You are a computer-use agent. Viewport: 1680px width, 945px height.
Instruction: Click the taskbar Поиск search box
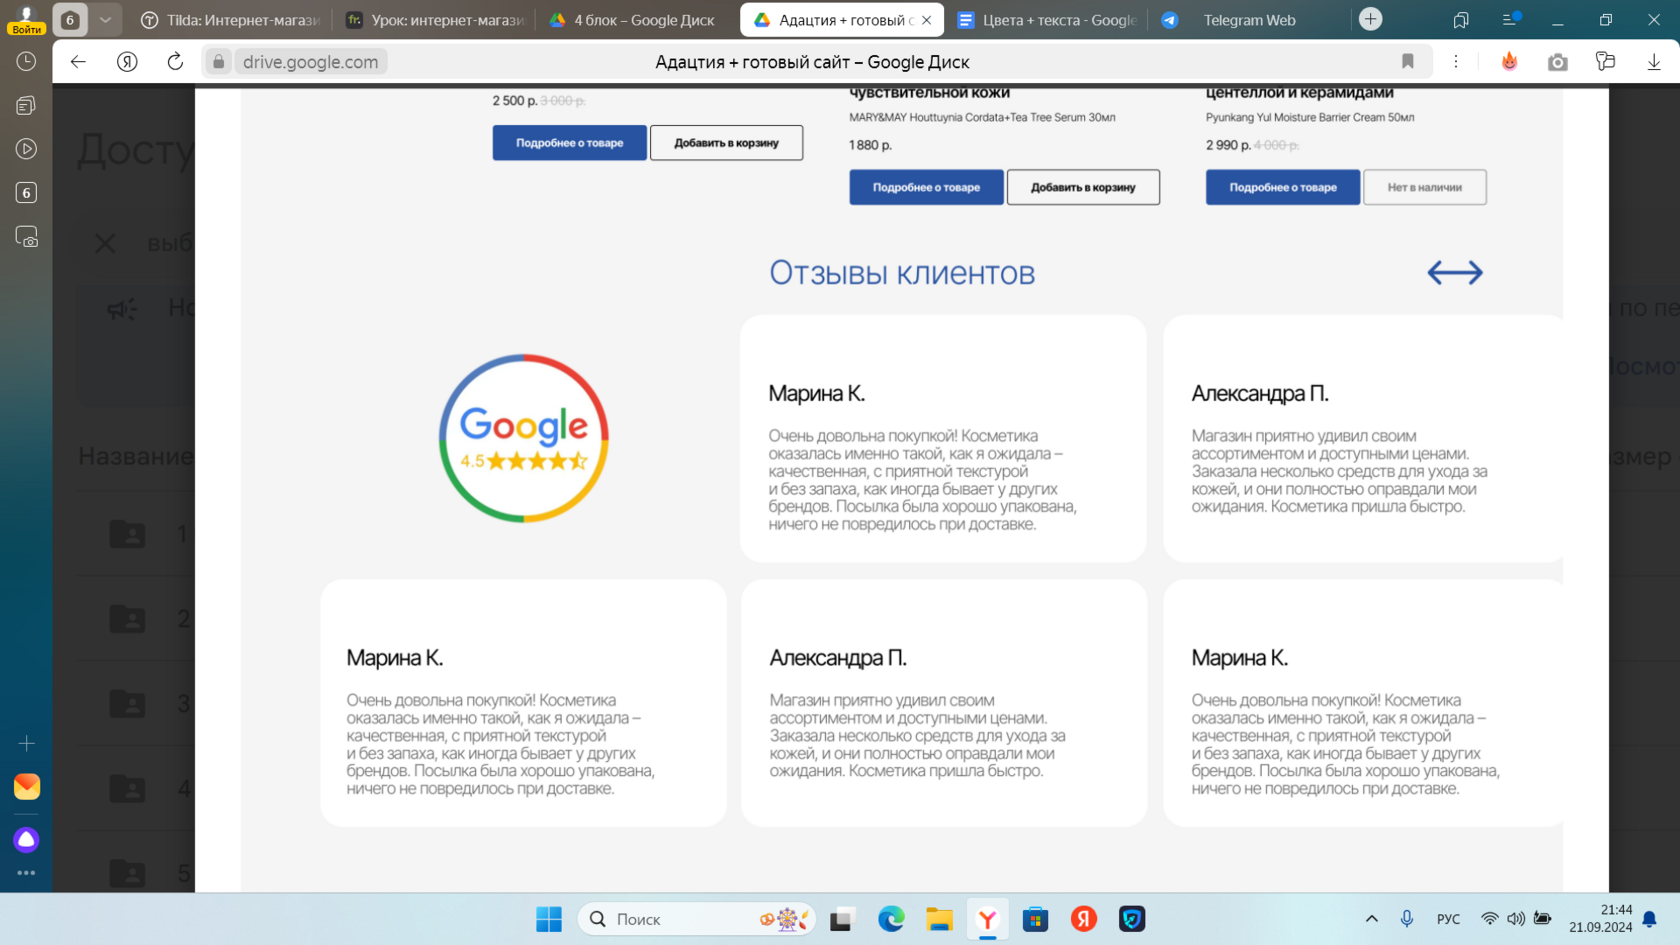697,919
